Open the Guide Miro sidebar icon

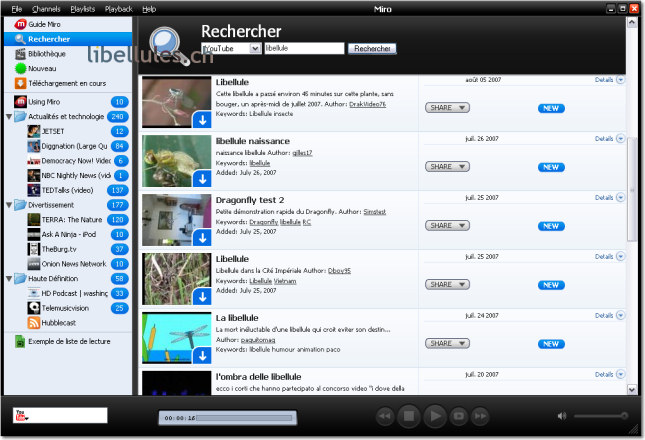(20, 24)
